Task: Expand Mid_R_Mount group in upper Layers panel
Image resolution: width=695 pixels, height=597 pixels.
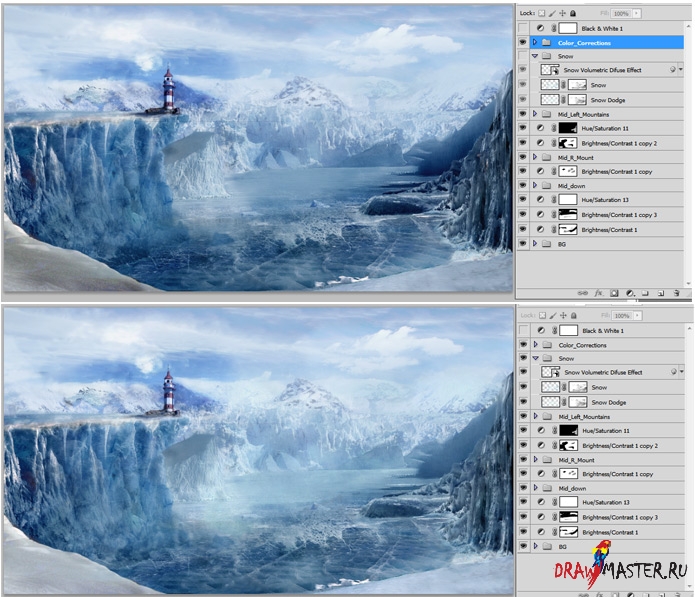Action: (x=535, y=157)
